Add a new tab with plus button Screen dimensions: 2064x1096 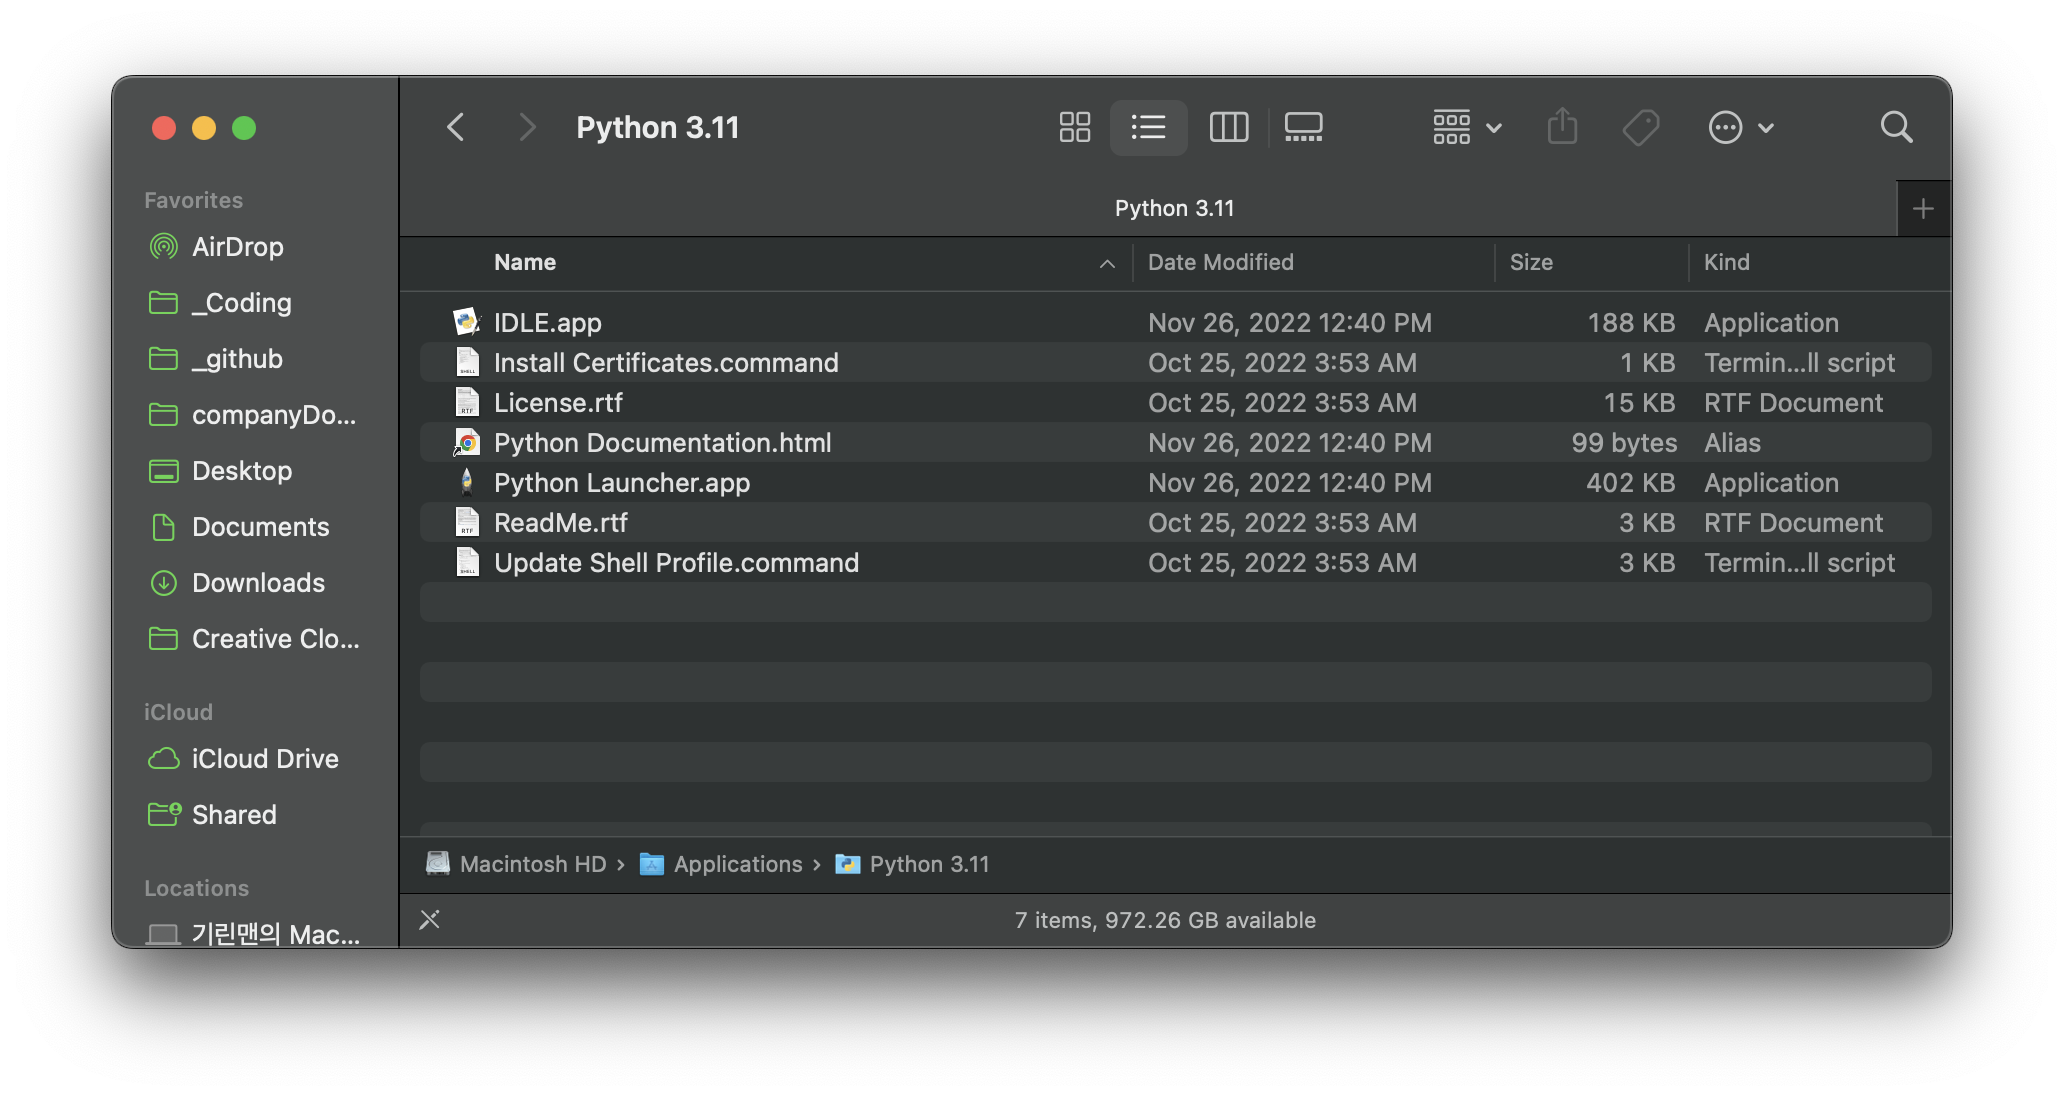(1922, 208)
